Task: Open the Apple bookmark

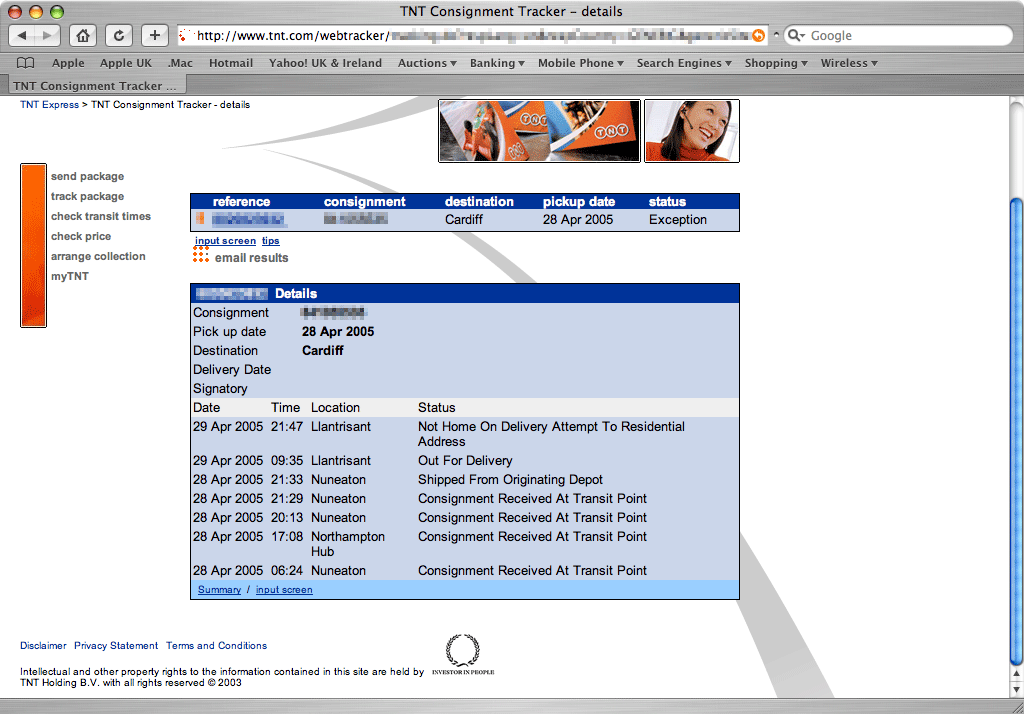Action: tap(68, 63)
